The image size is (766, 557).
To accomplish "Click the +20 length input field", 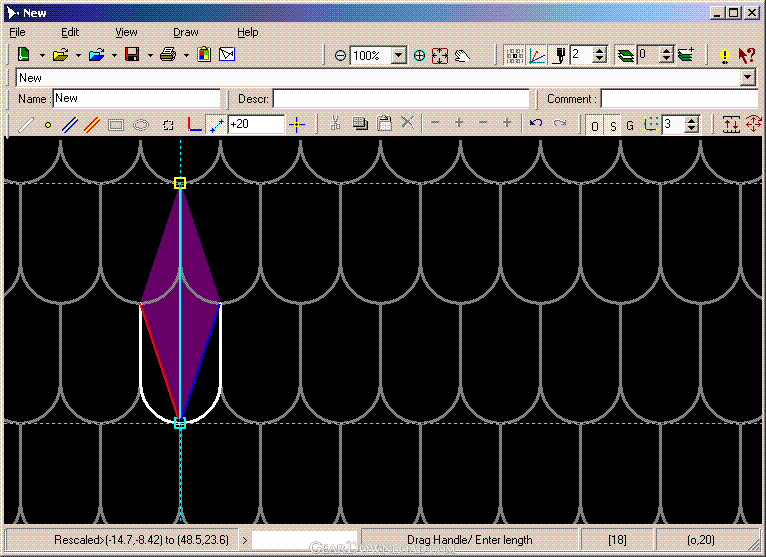I will coord(256,124).
